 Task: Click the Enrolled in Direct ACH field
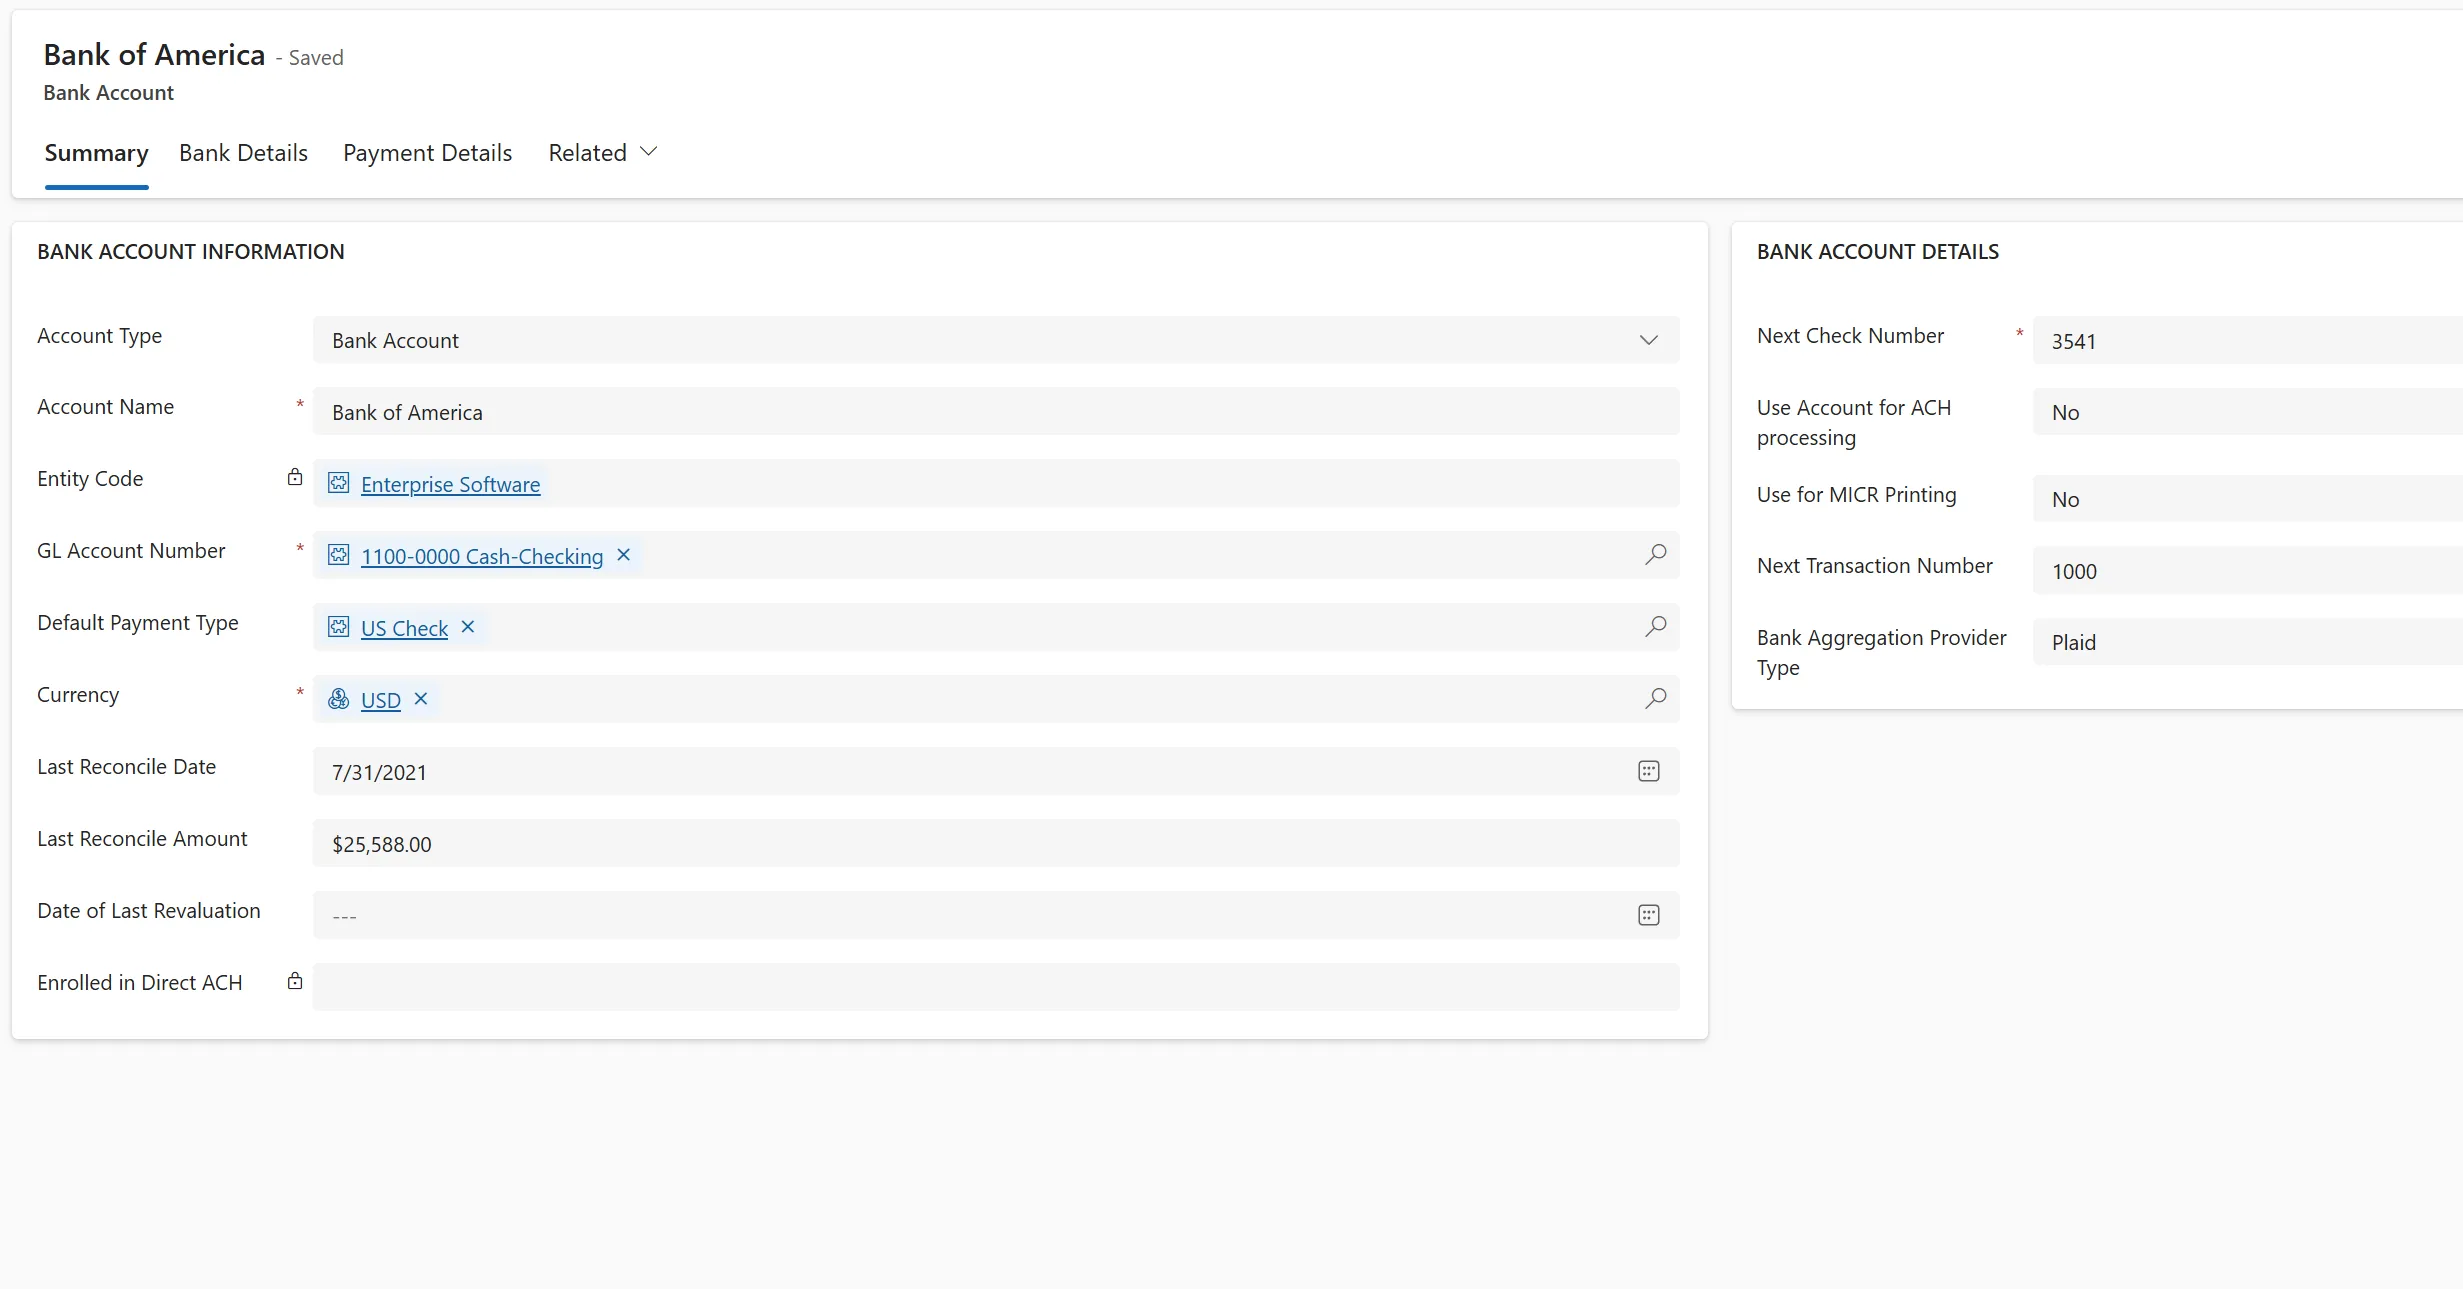point(996,987)
